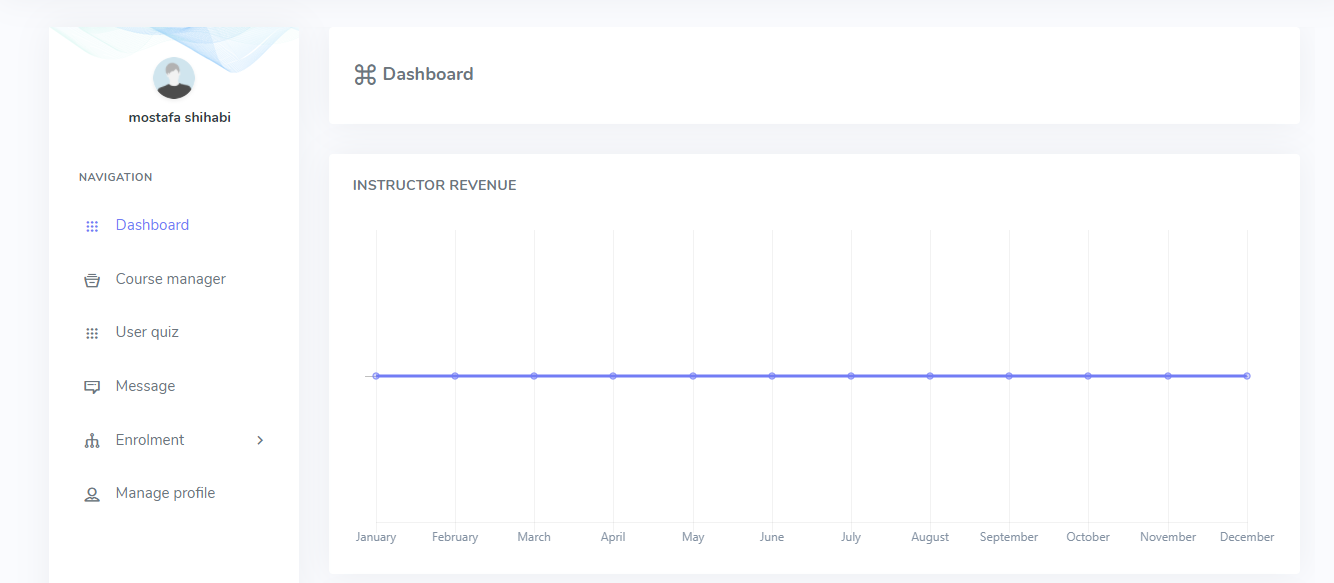Screen dimensions: 1334x583
Task: Click the September revenue data point
Action: click(x=1009, y=376)
